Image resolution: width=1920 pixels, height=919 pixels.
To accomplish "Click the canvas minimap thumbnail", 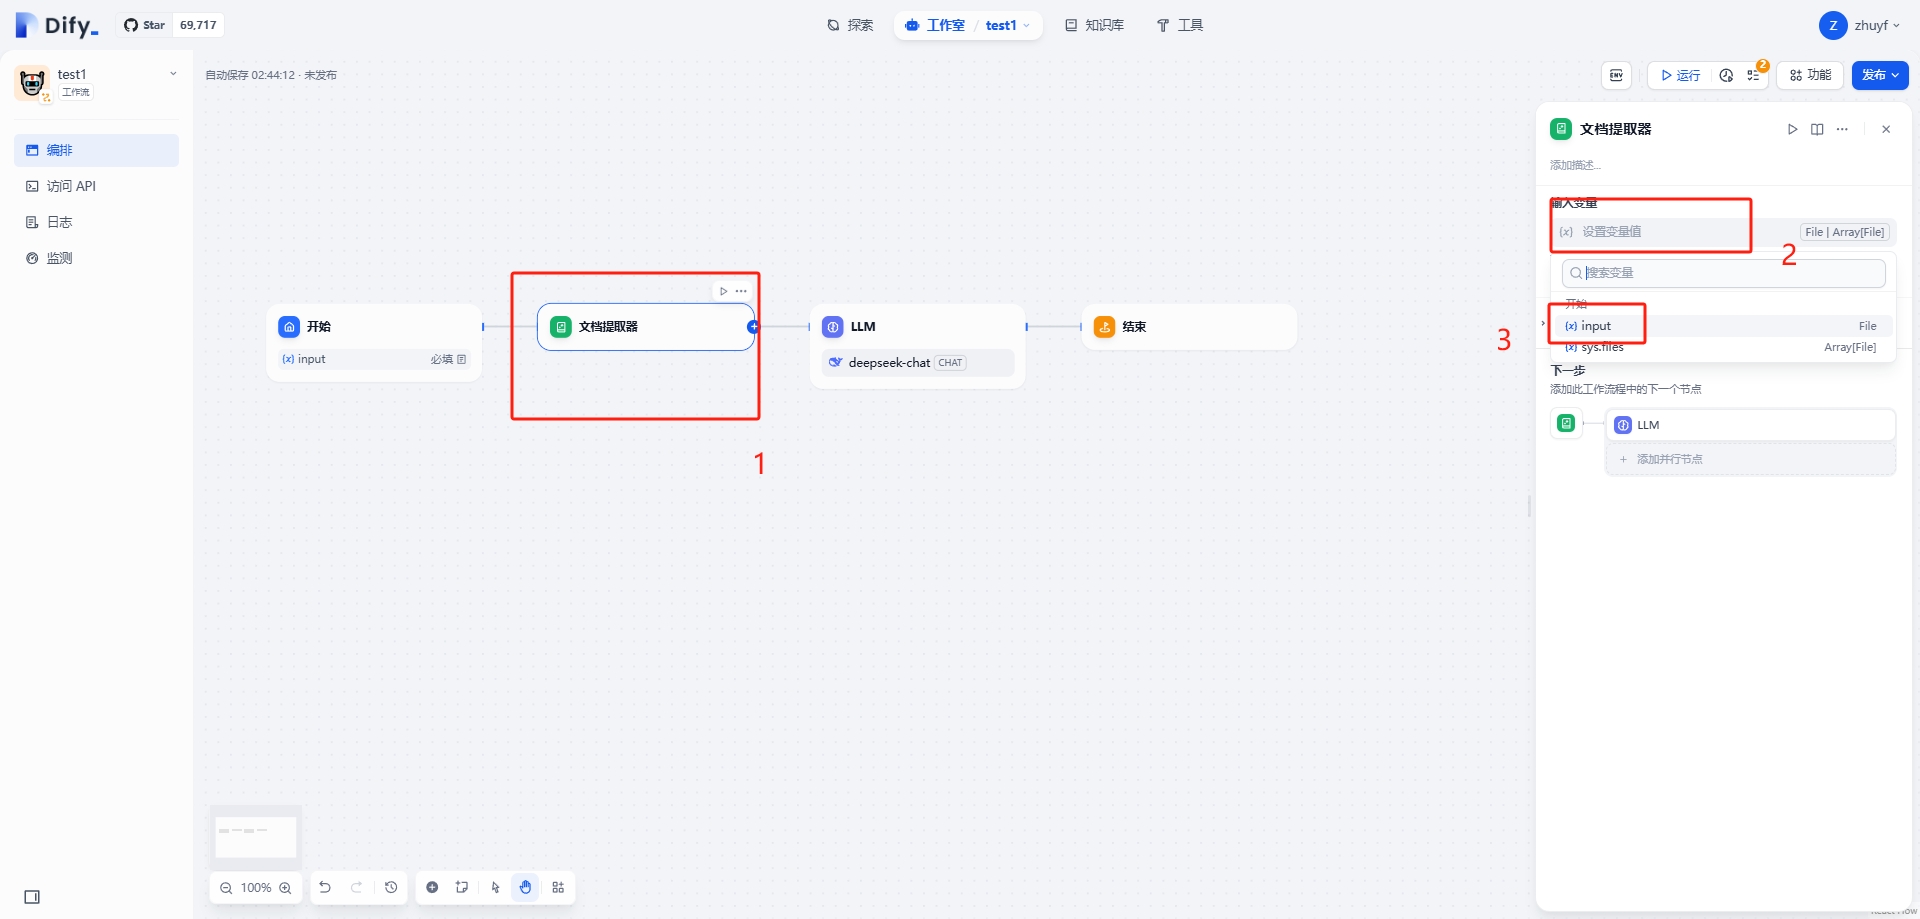I will 256,836.
